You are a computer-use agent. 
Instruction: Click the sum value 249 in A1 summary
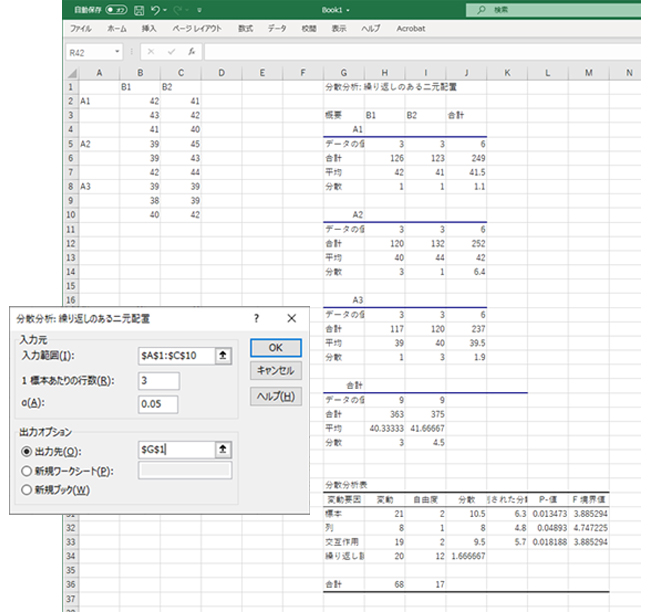(x=466, y=158)
